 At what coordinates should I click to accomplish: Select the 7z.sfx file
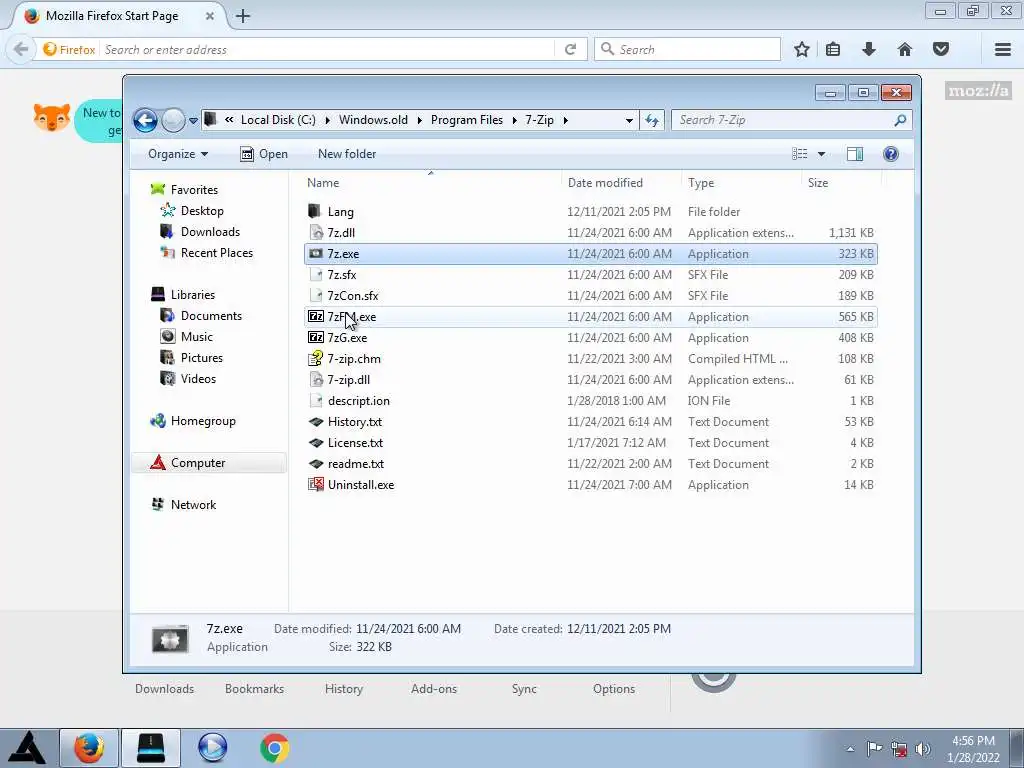[591, 275]
